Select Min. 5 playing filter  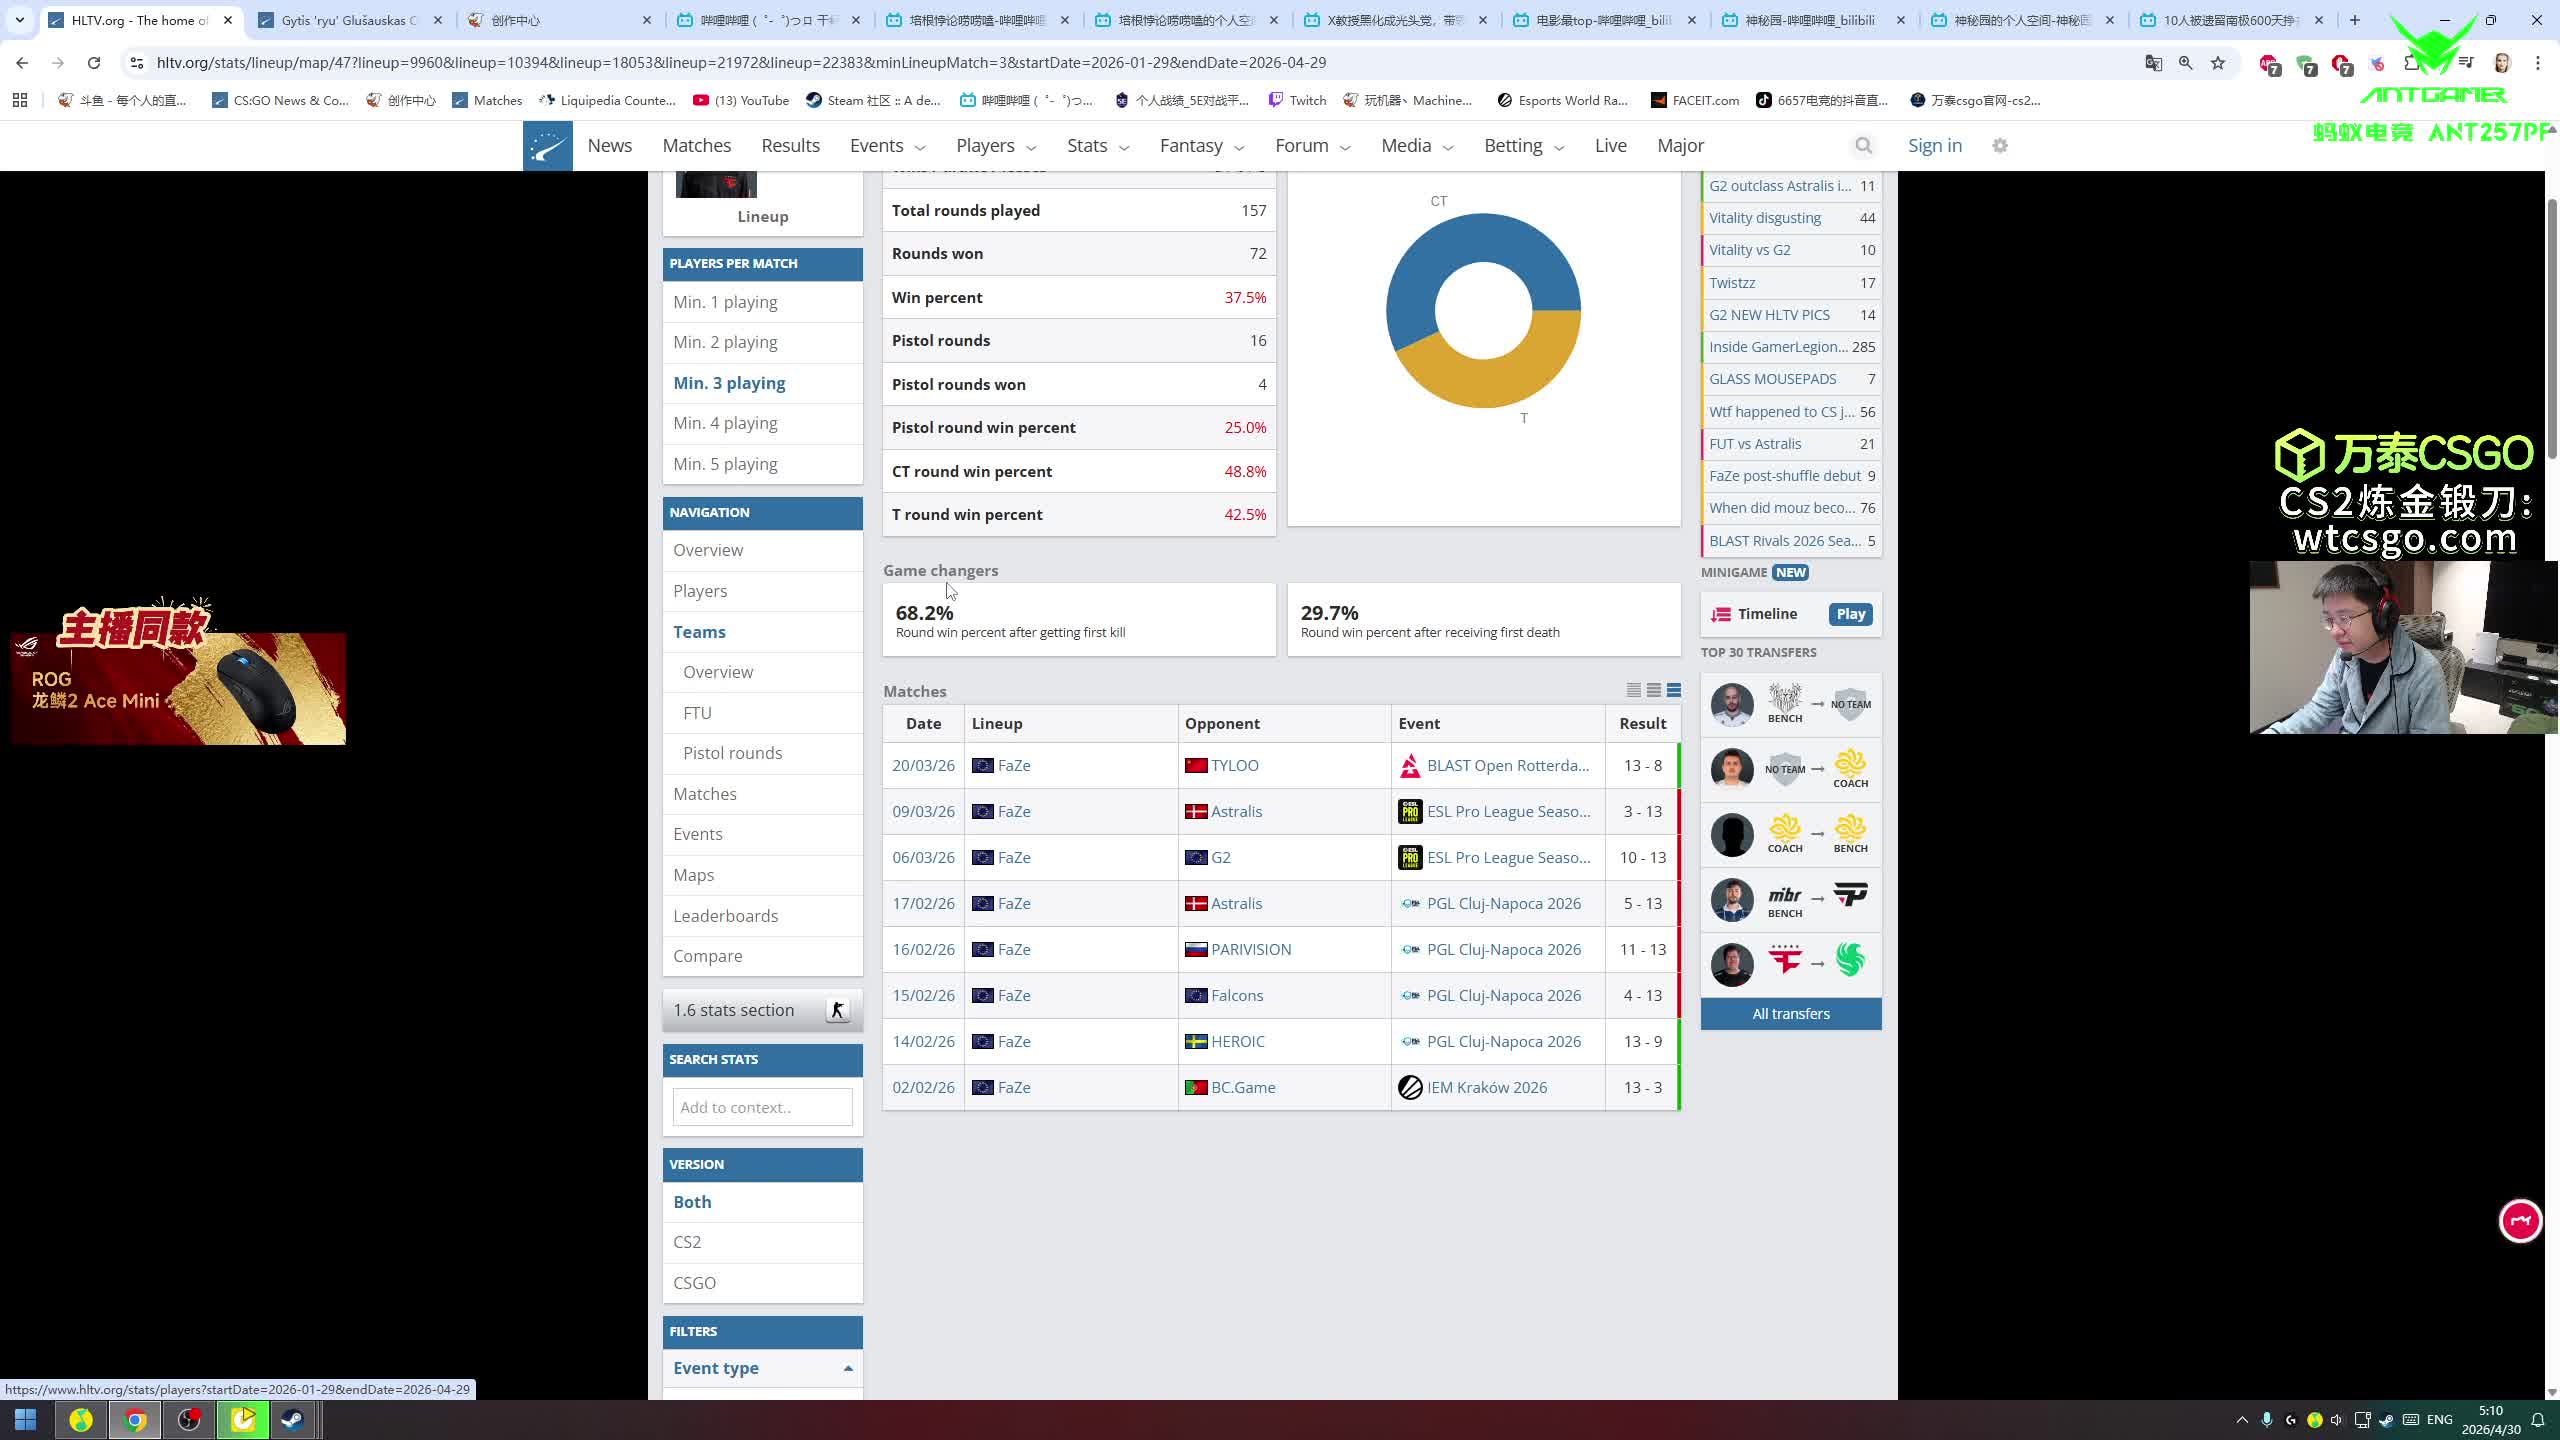pyautogui.click(x=725, y=464)
